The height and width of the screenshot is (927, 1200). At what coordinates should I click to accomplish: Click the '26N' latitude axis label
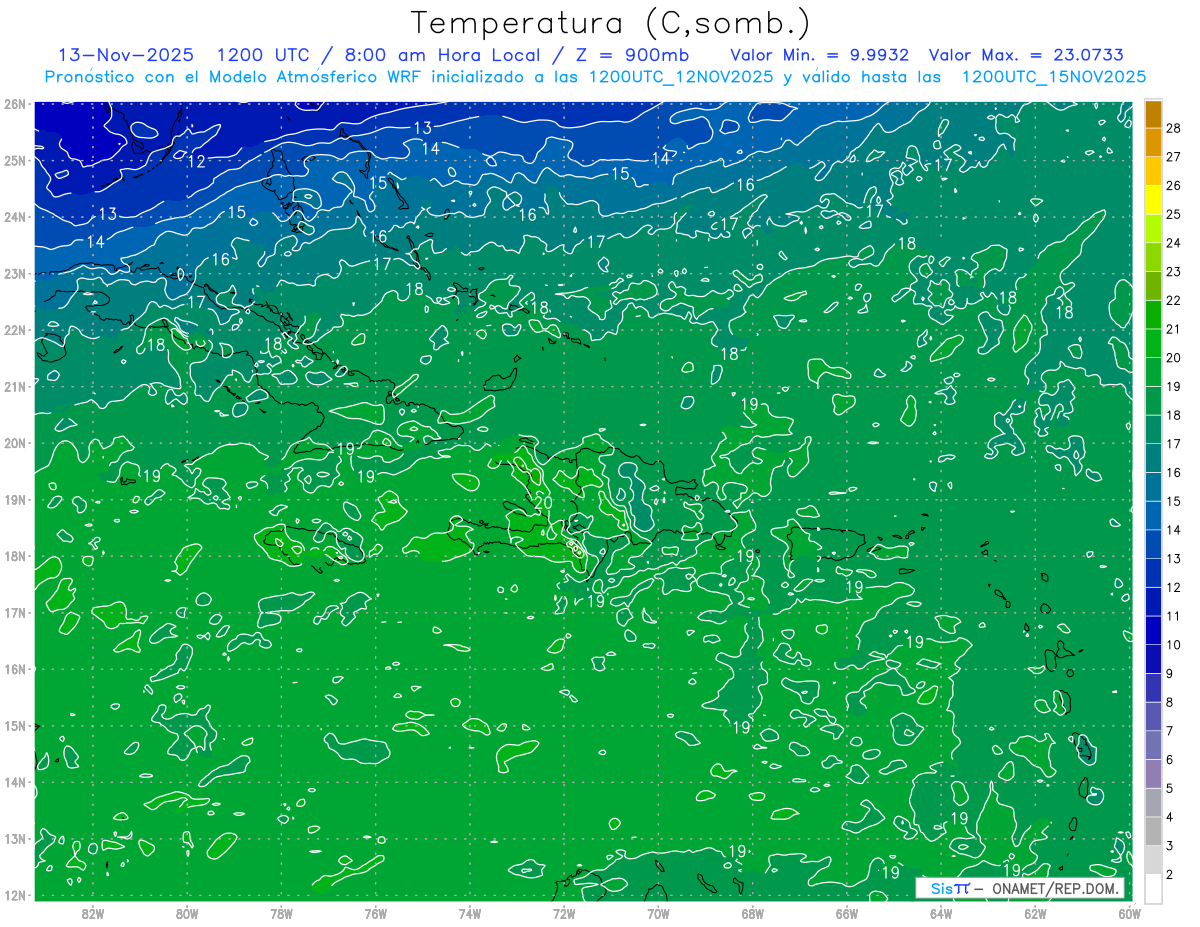(14, 104)
